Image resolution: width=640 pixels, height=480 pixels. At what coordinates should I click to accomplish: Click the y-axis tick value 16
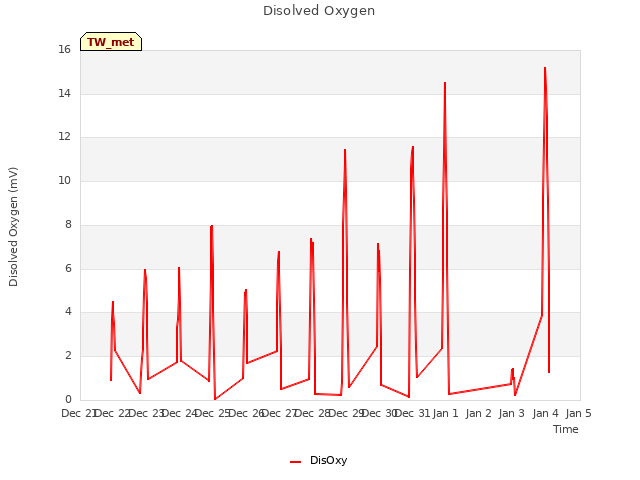64,50
